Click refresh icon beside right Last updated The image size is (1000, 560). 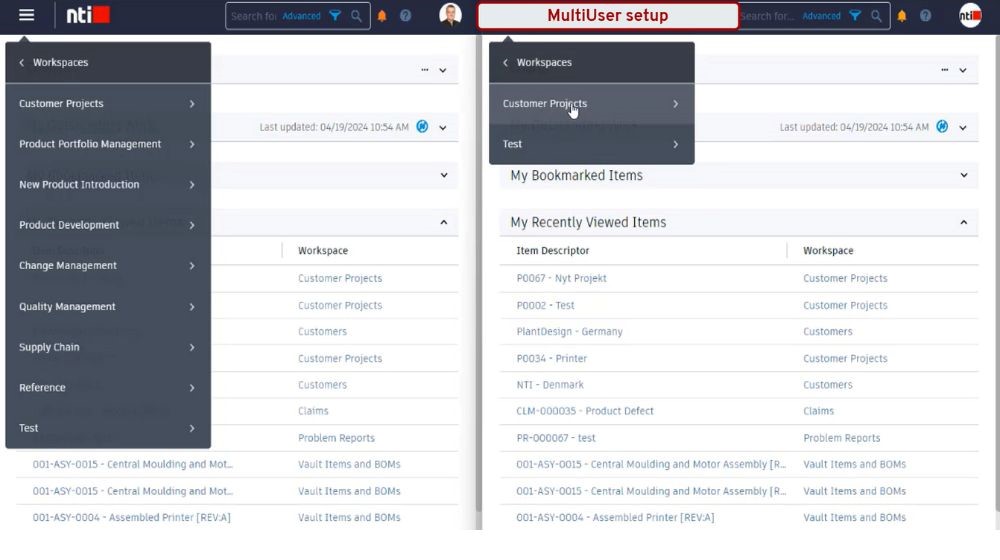[x=942, y=126]
